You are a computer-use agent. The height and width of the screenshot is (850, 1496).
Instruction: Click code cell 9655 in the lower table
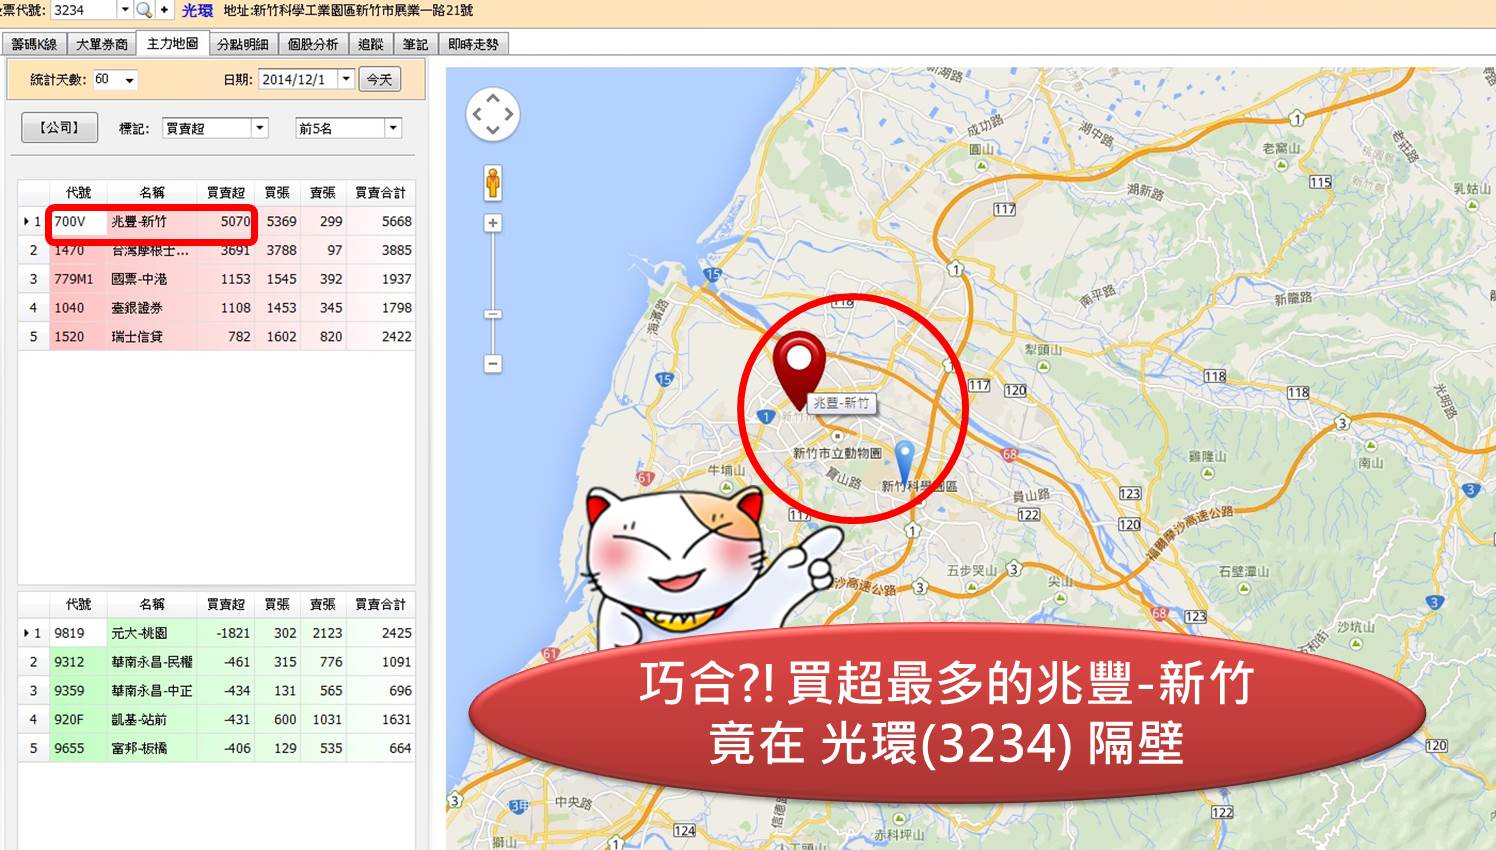[78, 748]
